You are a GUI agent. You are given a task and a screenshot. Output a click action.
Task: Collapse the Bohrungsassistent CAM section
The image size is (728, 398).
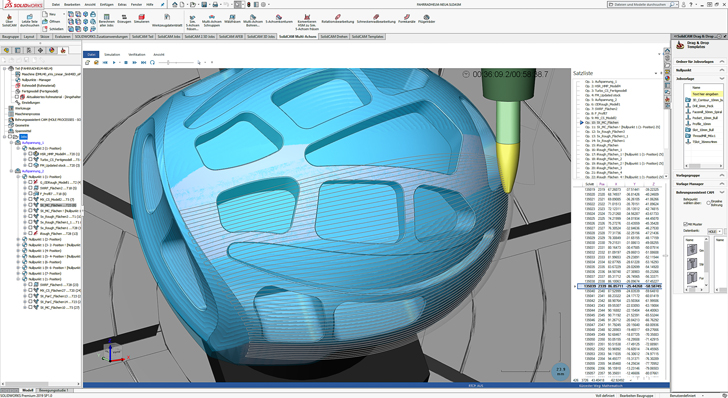point(722,192)
